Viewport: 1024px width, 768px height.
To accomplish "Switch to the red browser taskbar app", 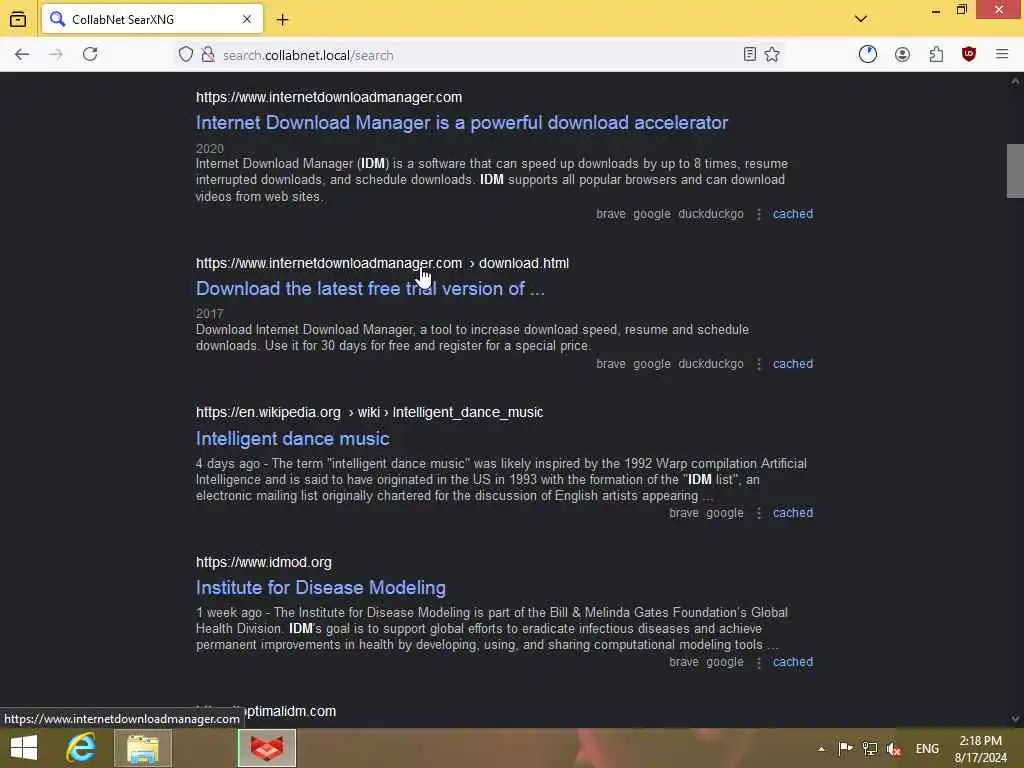I will pos(267,748).
